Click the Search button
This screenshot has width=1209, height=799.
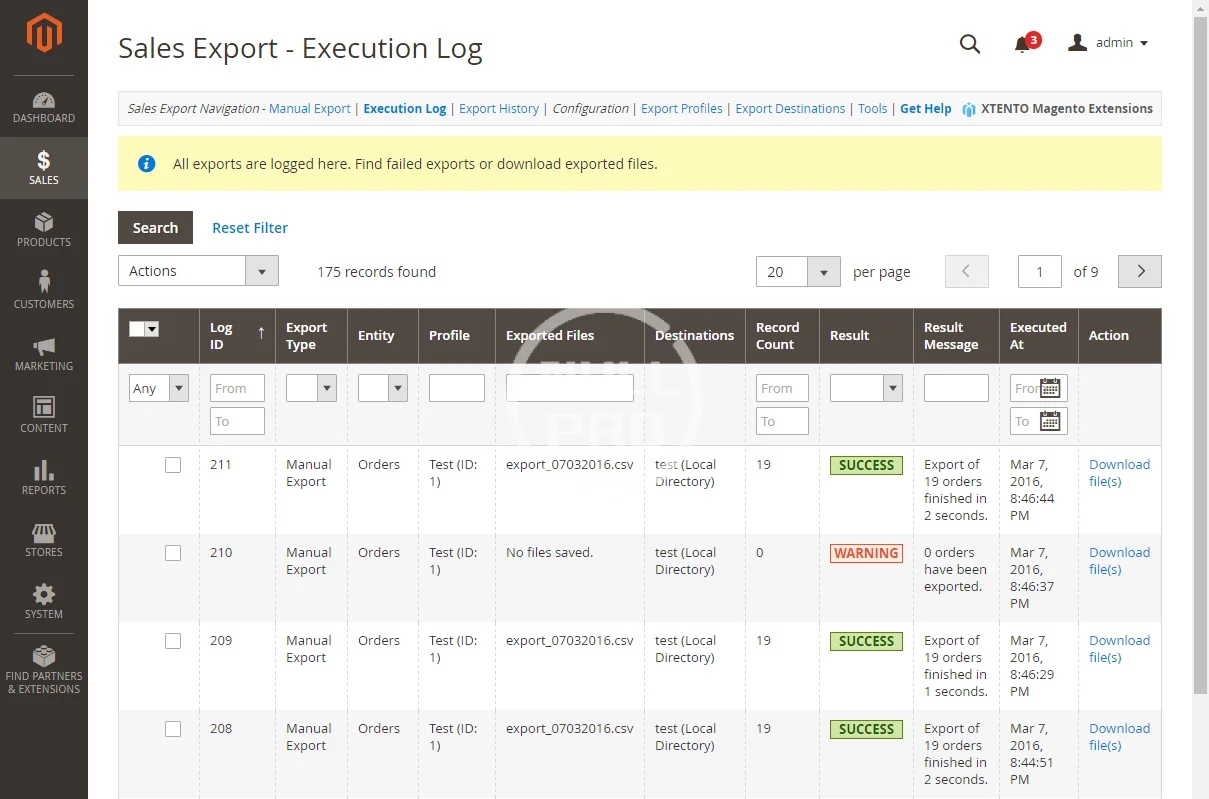[155, 228]
